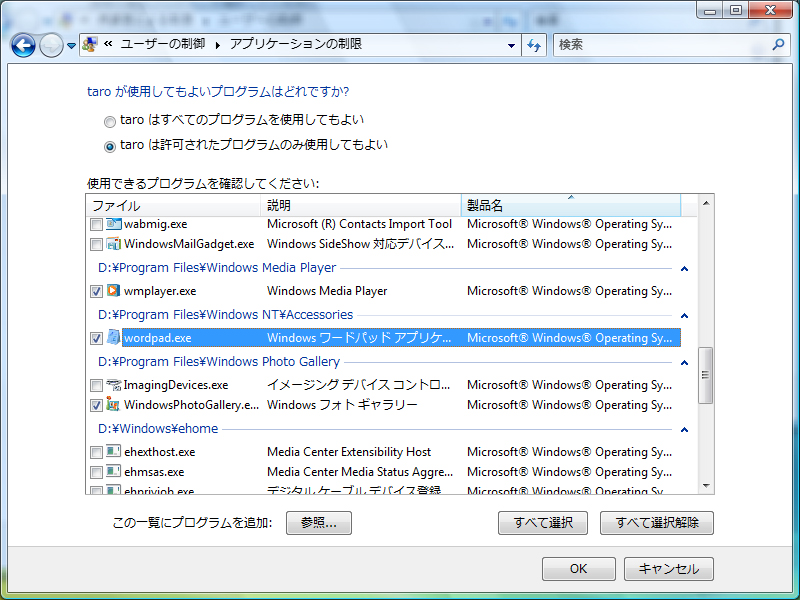Click the WindowsPhotoGallery.exe icon
Viewport: 800px width, 600px height.
tap(113, 405)
